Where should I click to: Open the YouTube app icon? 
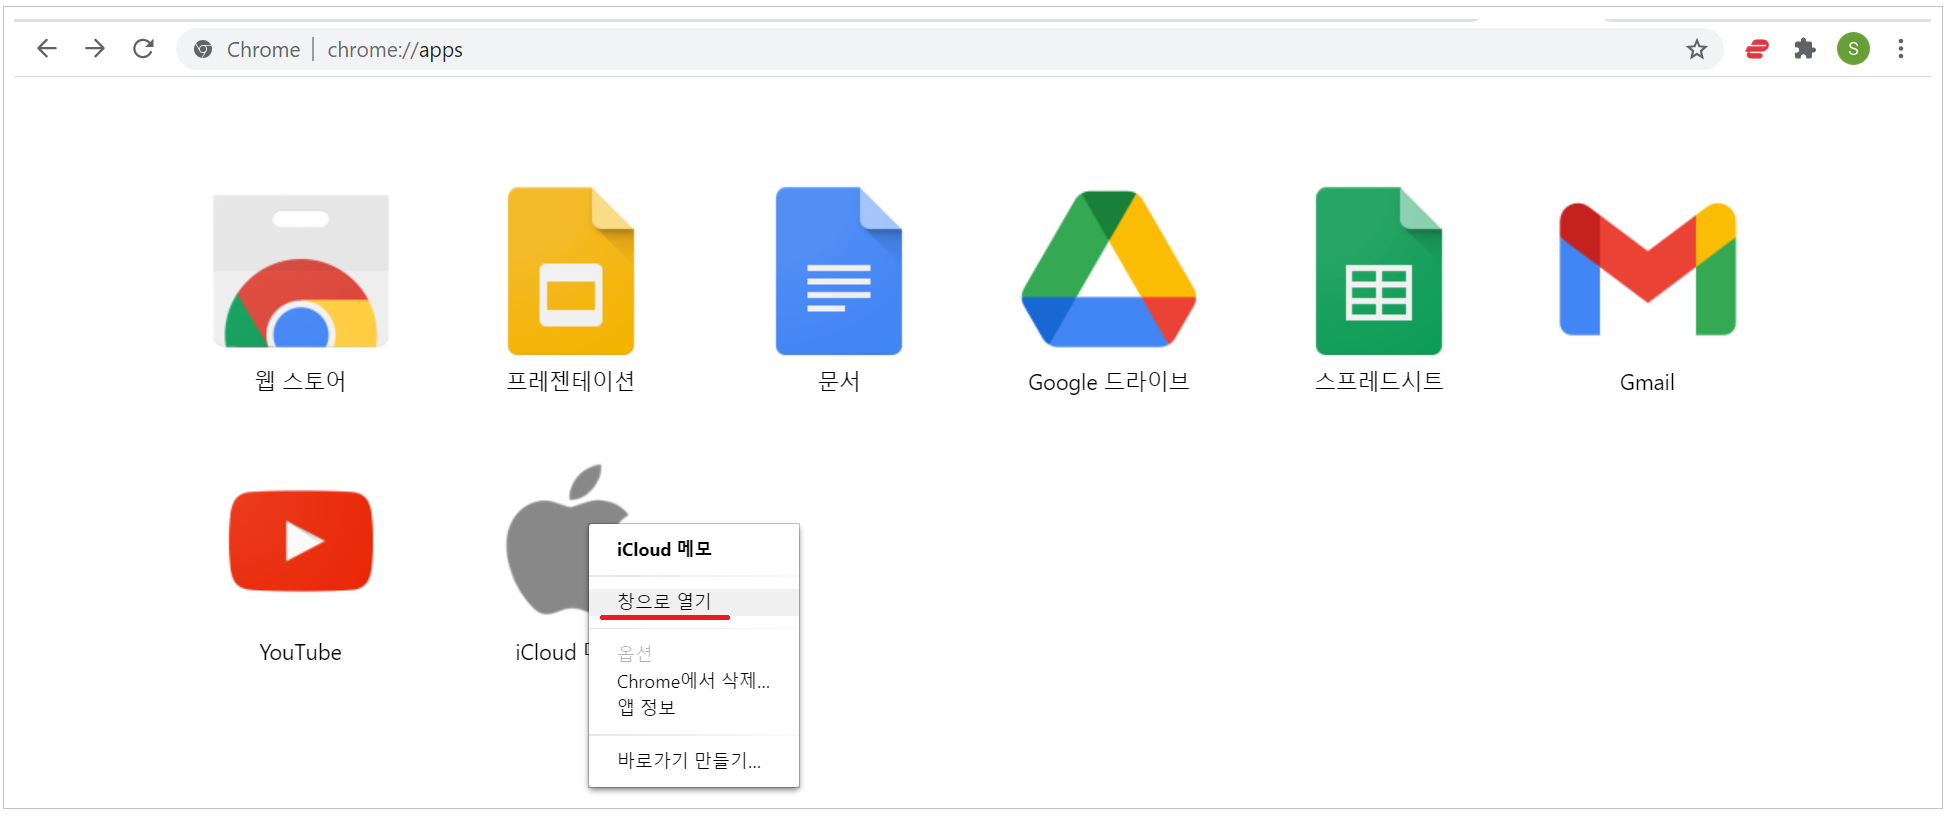pyautogui.click(x=301, y=541)
